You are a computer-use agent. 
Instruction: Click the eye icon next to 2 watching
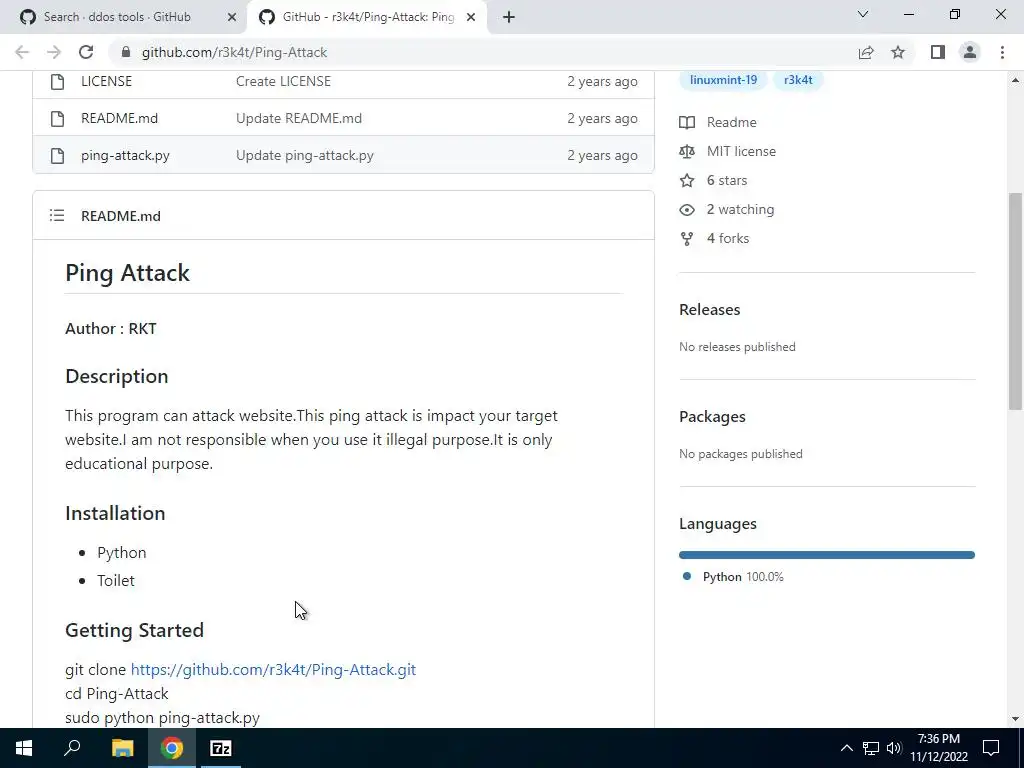click(687, 210)
